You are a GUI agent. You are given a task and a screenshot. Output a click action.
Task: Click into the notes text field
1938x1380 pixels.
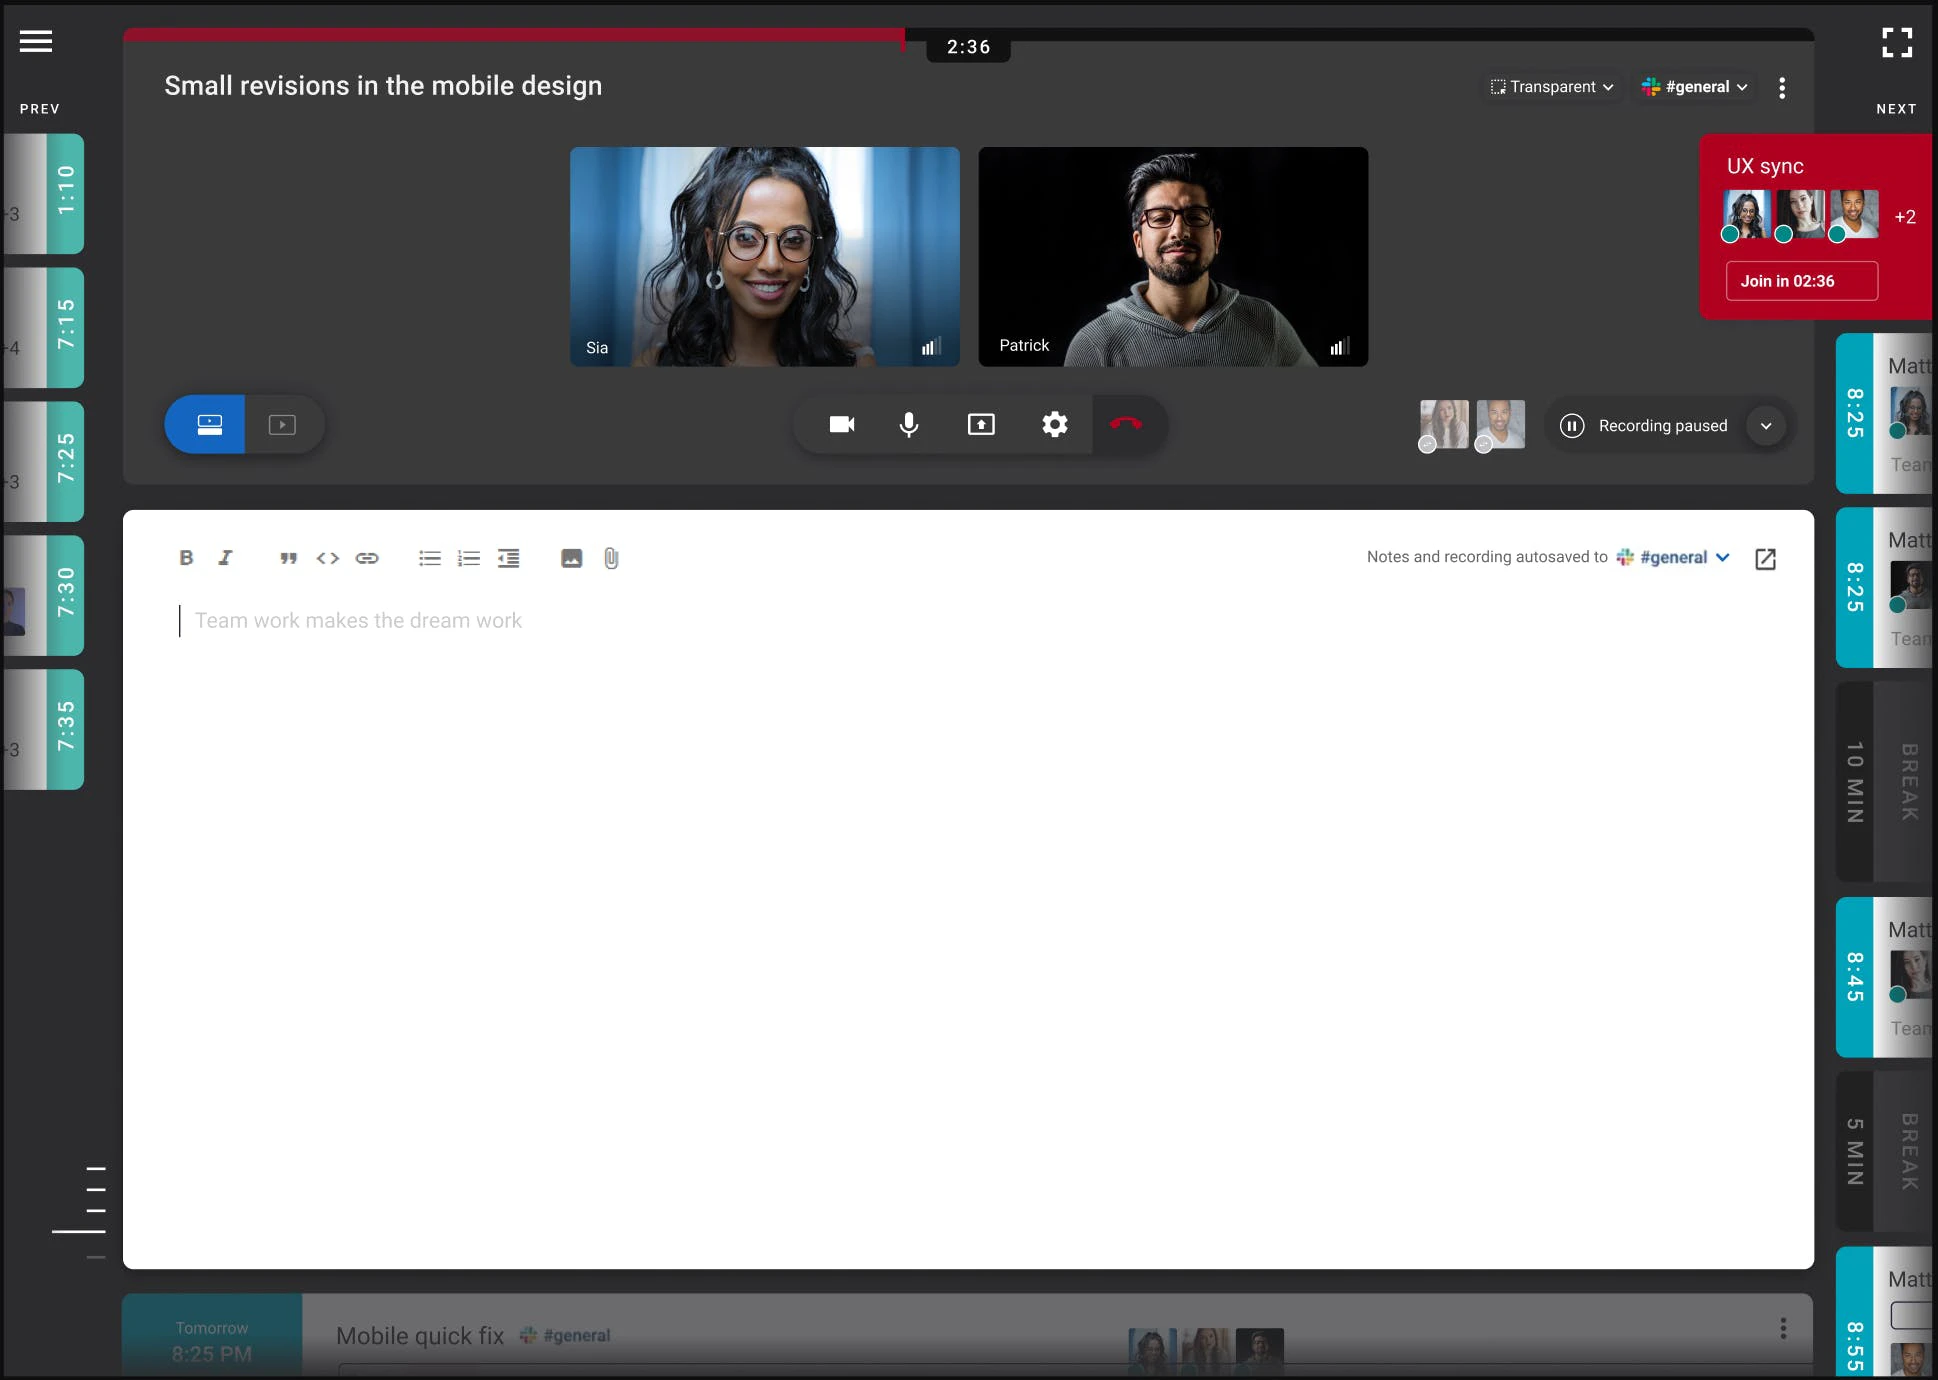(x=358, y=621)
